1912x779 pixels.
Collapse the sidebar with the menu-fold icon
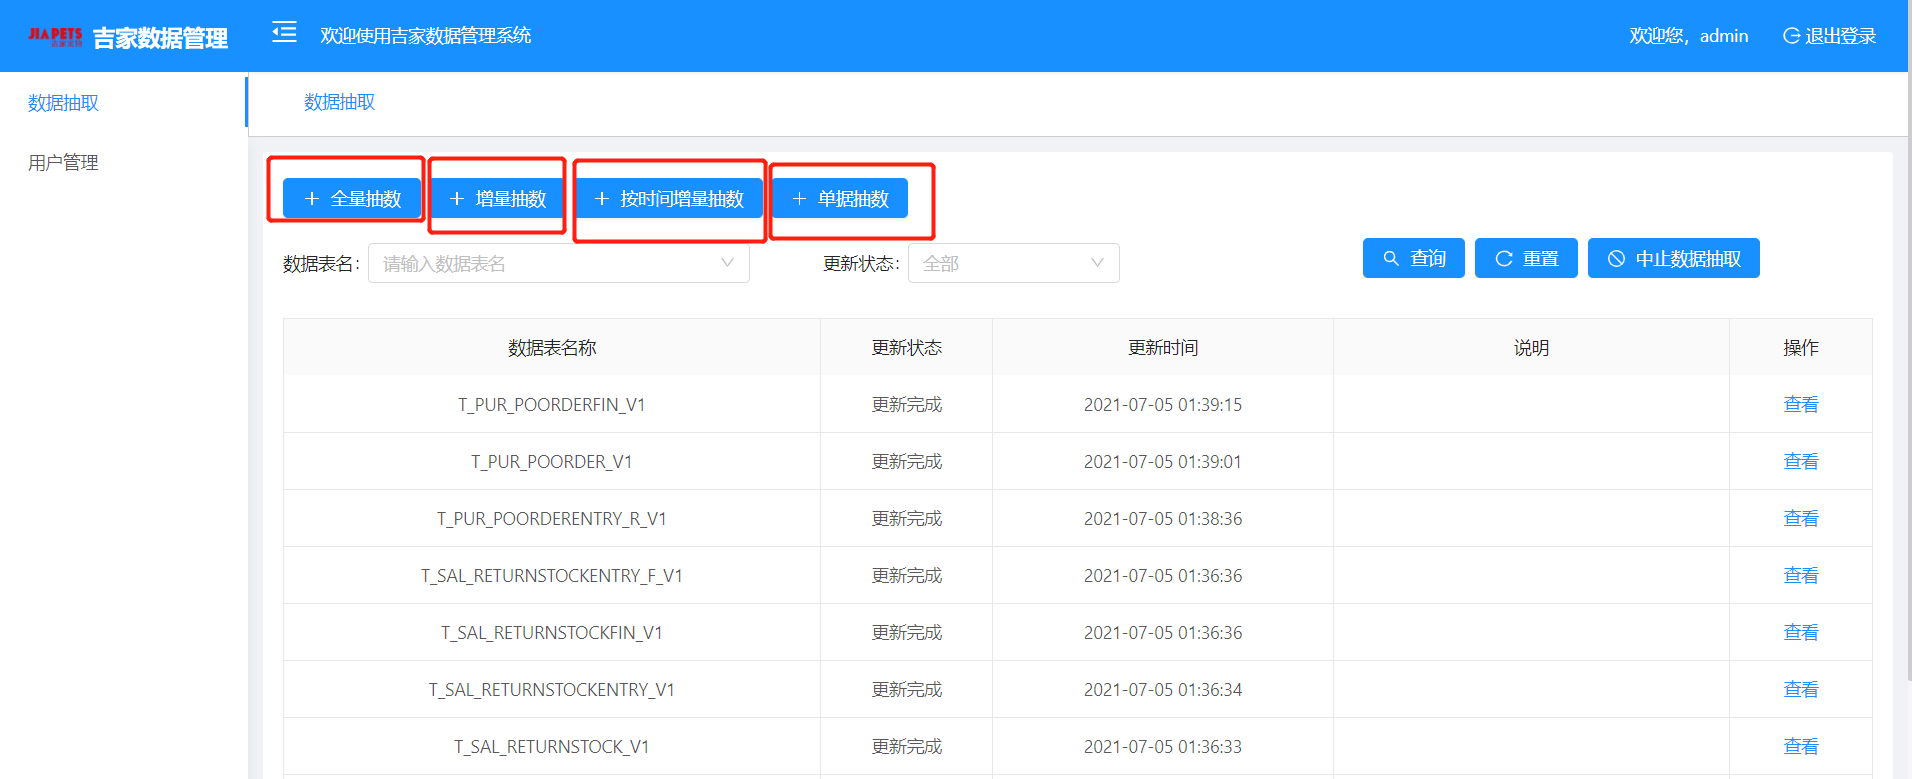coord(284,33)
